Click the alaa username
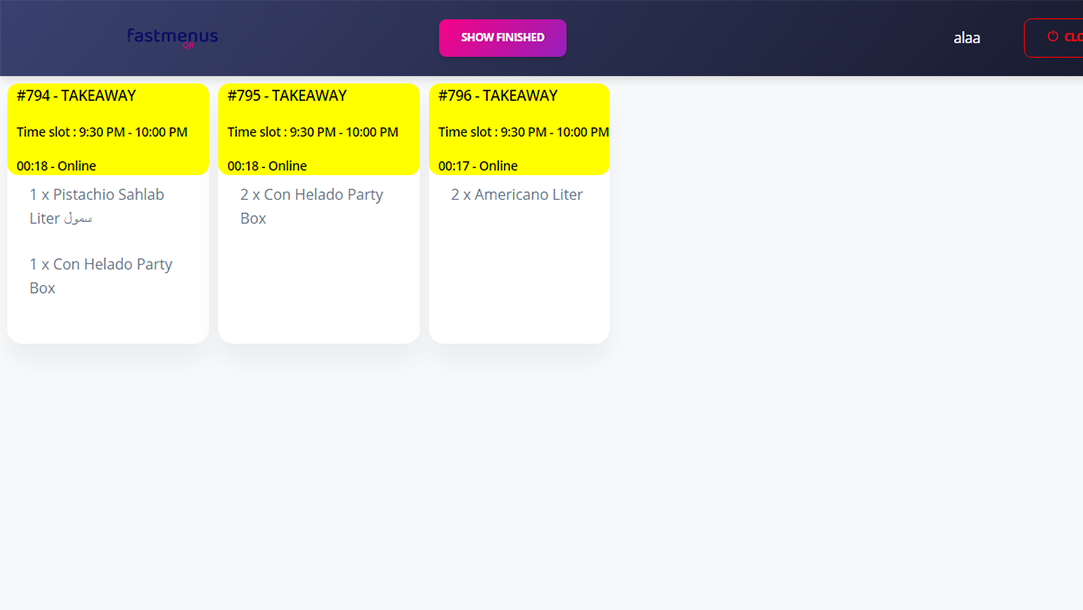This screenshot has height=610, width=1083. click(x=966, y=38)
